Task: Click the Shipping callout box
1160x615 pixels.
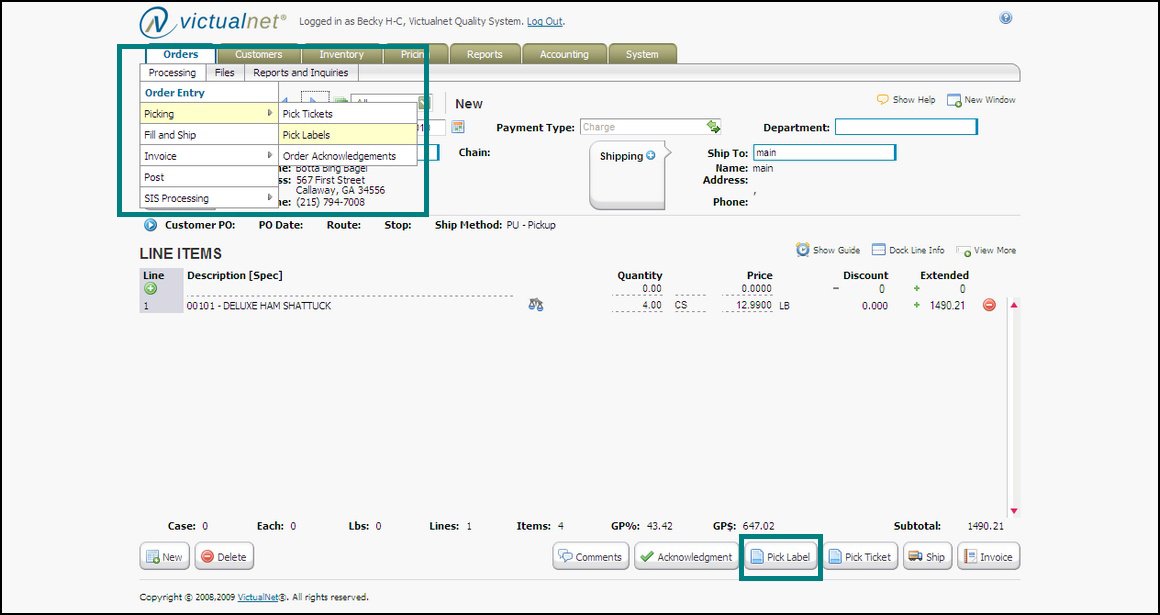Action: point(628,175)
